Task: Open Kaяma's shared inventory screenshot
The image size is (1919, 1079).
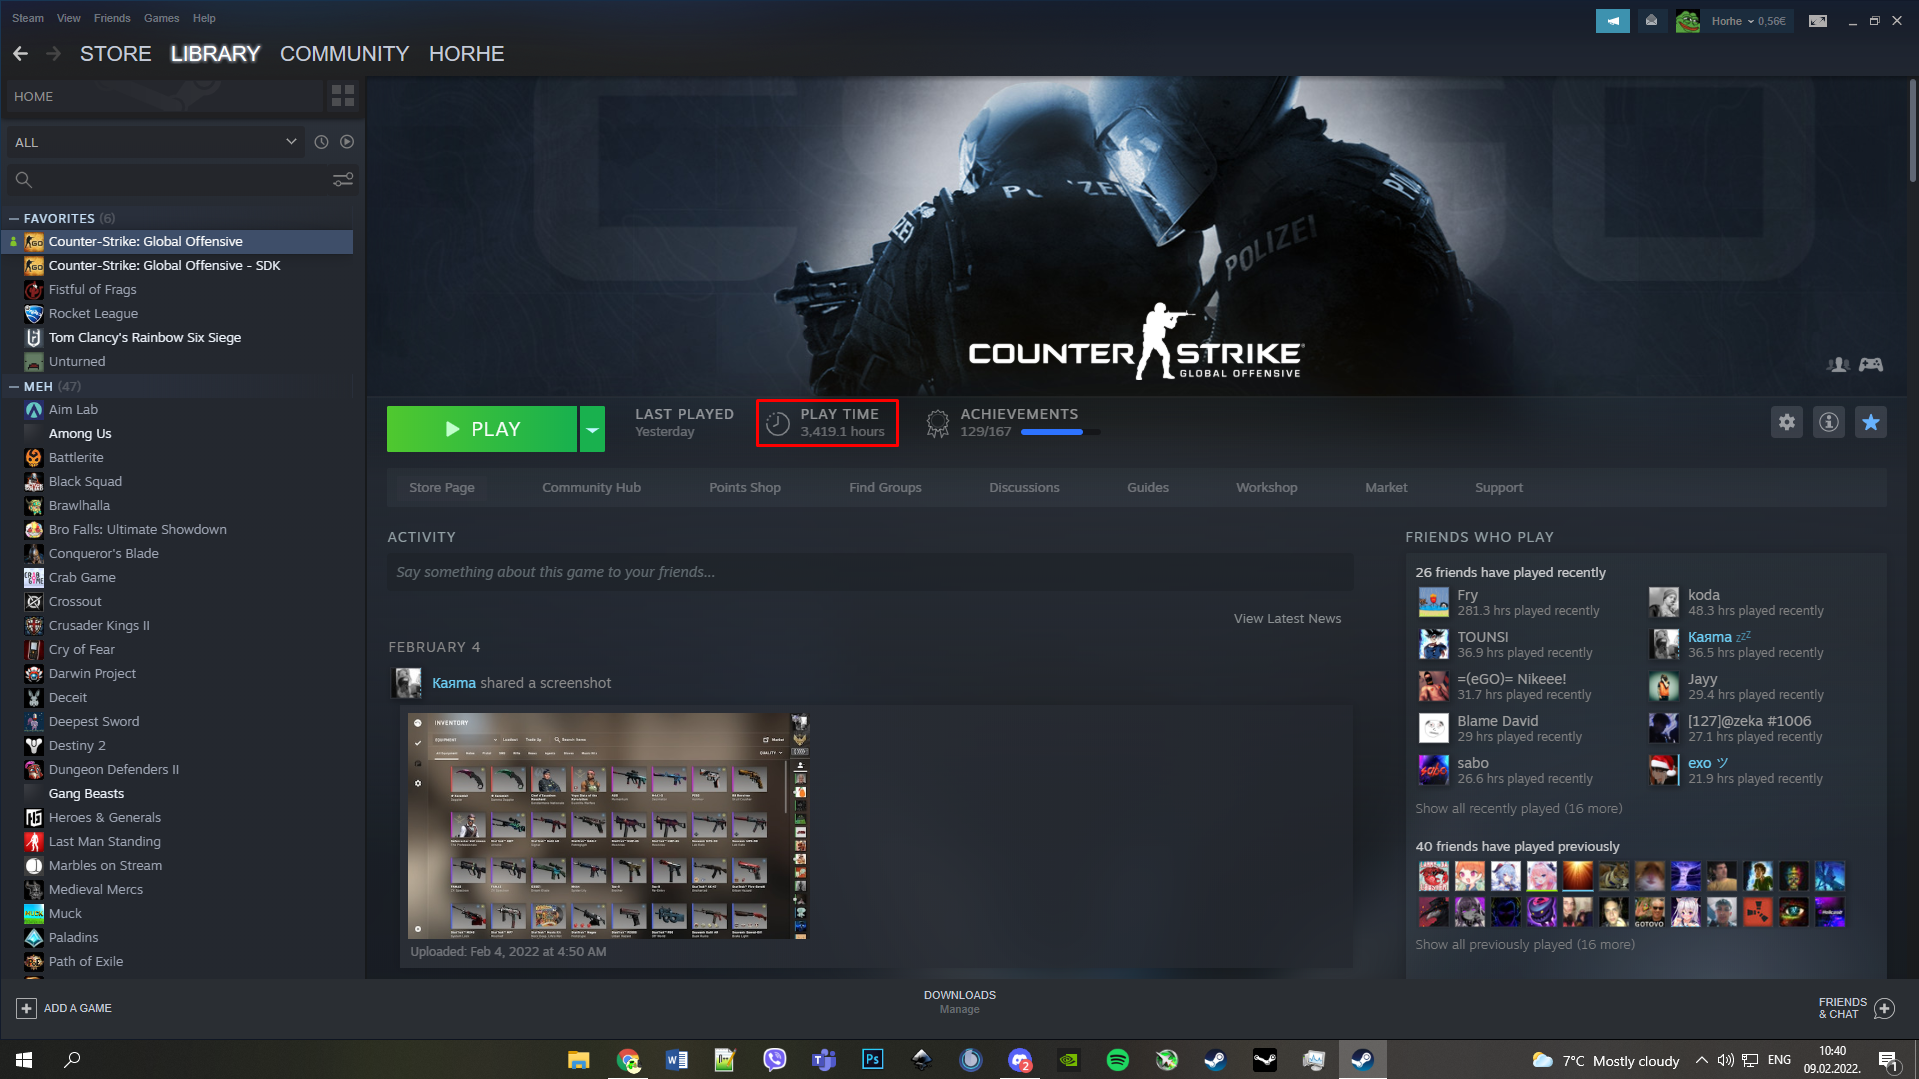Action: coord(608,826)
